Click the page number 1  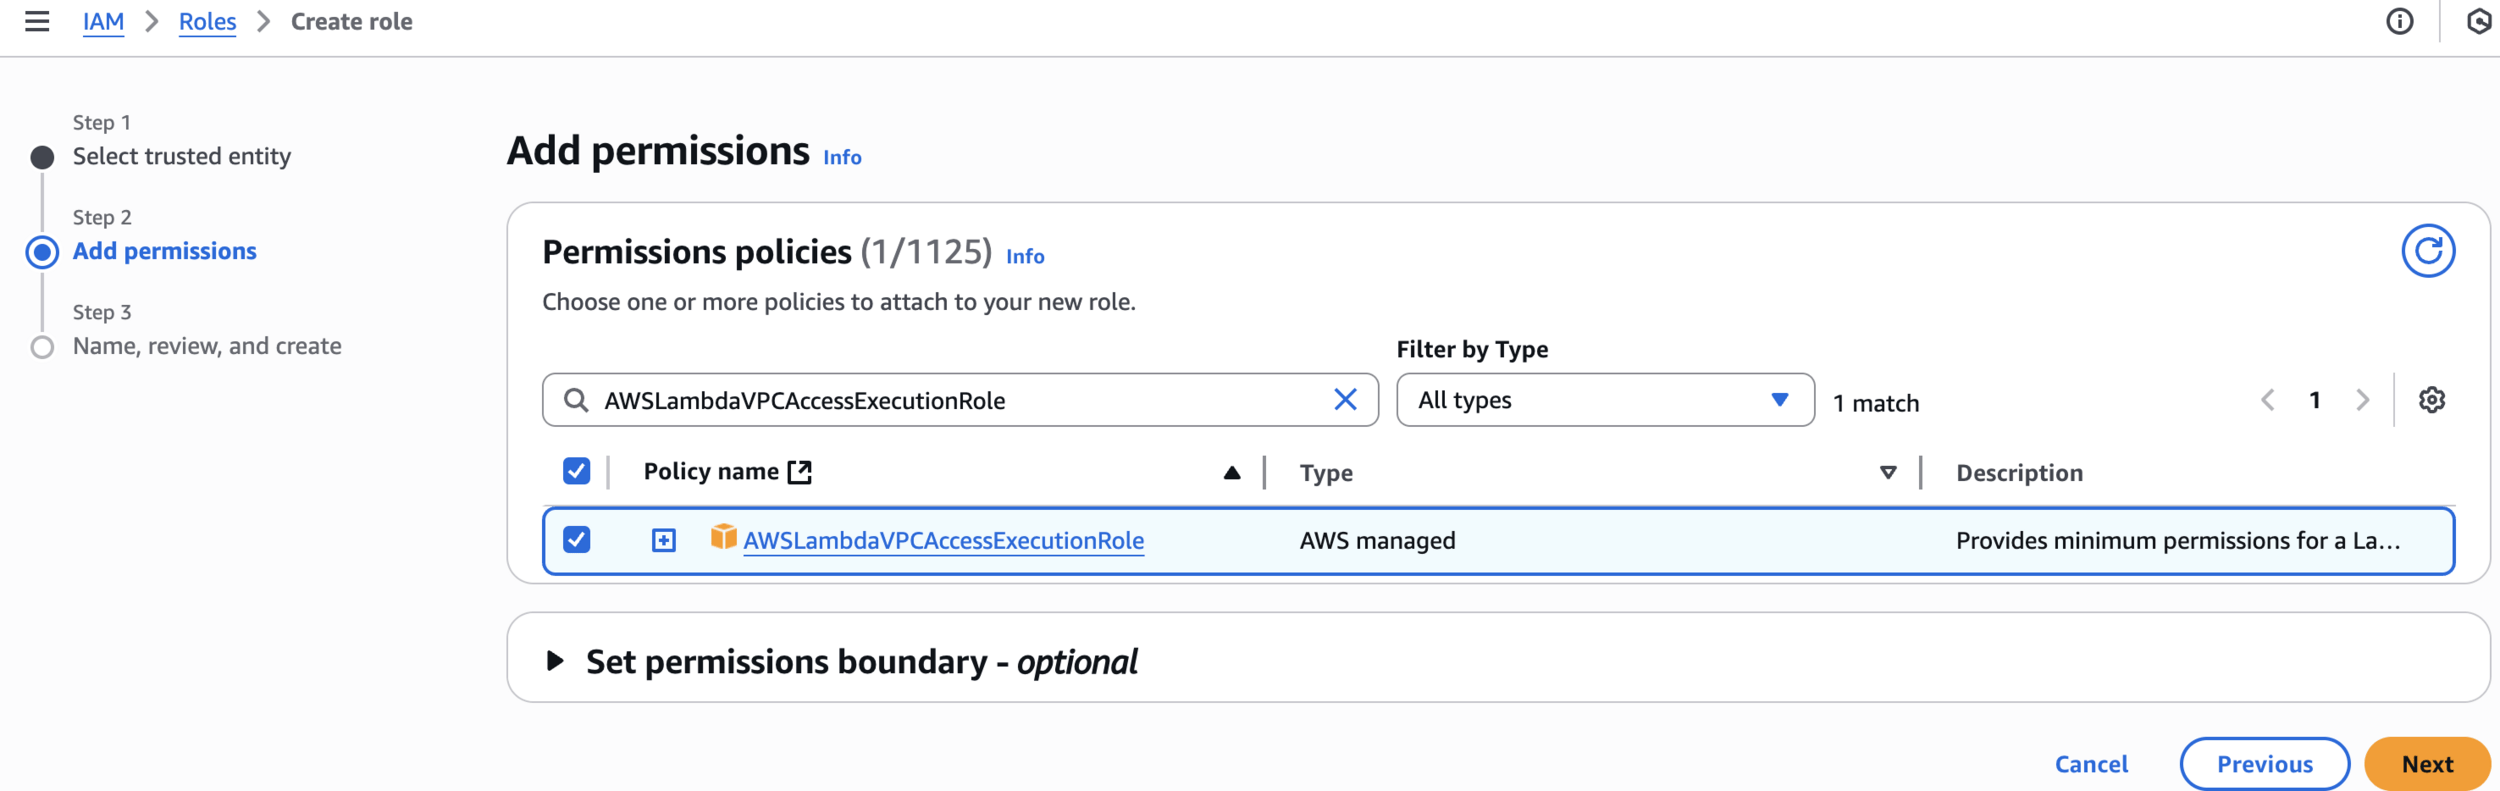[2314, 400]
